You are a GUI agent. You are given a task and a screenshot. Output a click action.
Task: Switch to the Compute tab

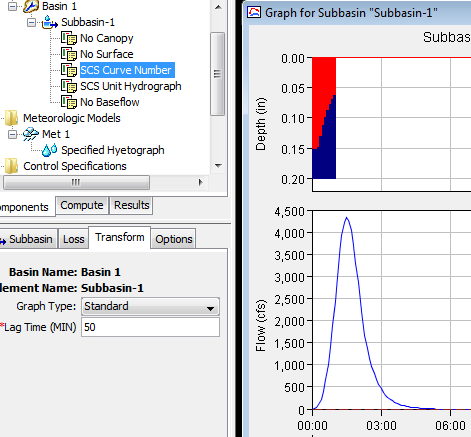(82, 205)
